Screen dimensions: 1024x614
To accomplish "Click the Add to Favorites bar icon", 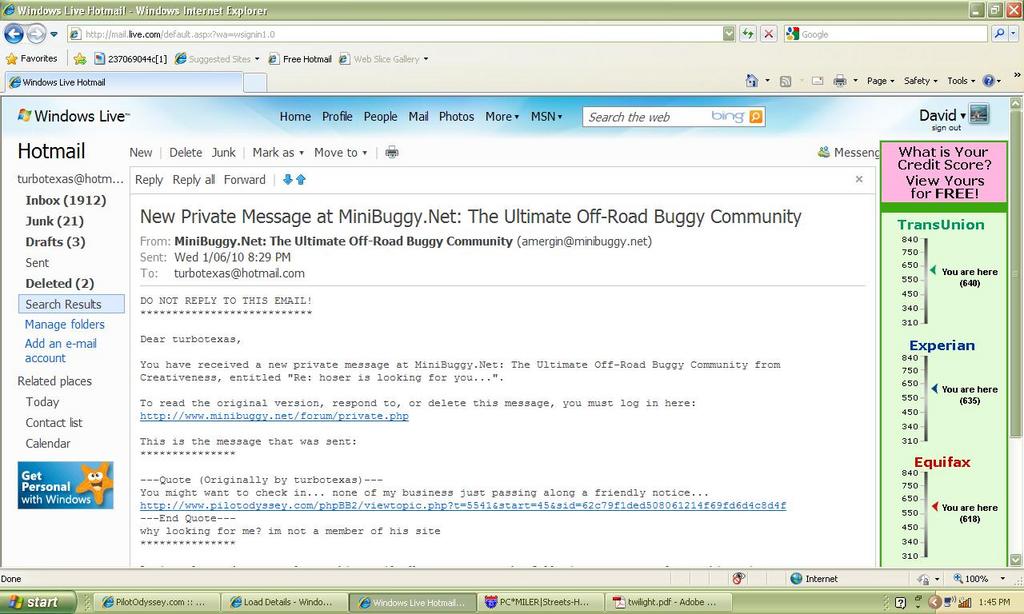I will click(80, 59).
